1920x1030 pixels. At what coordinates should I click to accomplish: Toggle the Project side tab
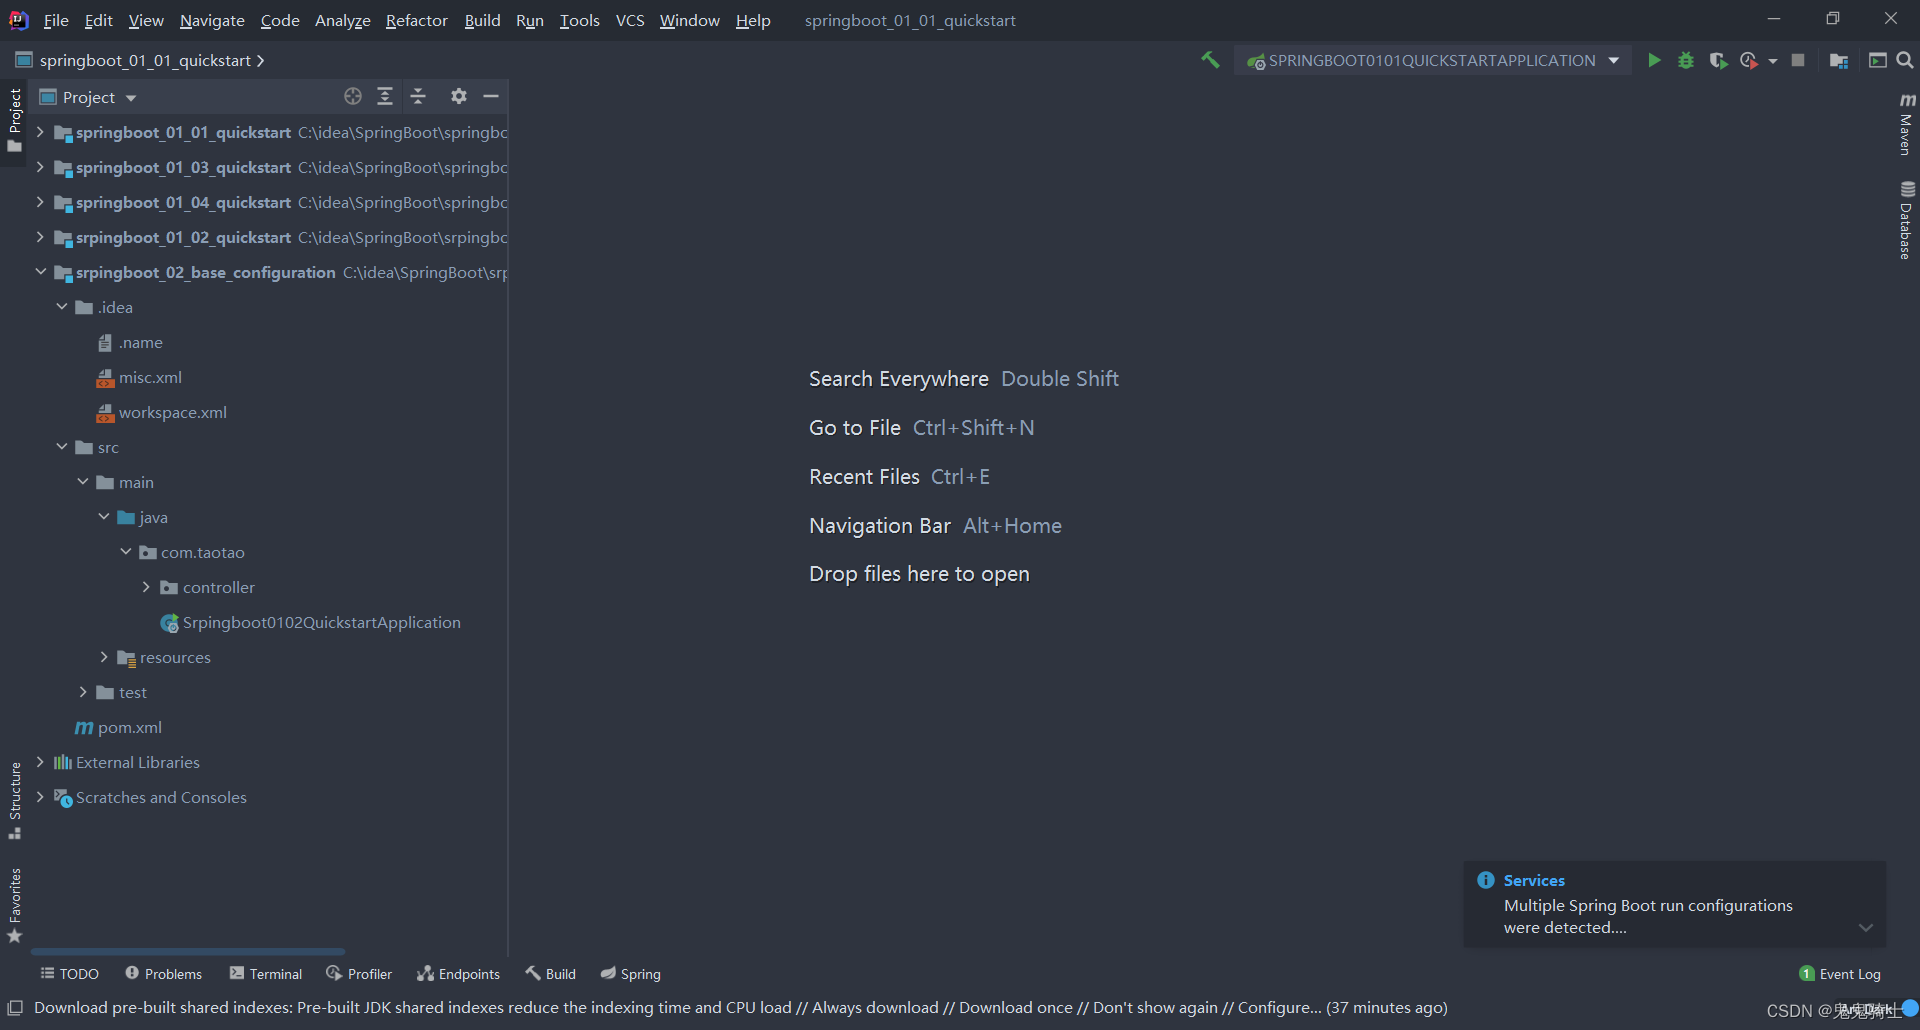tap(14, 120)
